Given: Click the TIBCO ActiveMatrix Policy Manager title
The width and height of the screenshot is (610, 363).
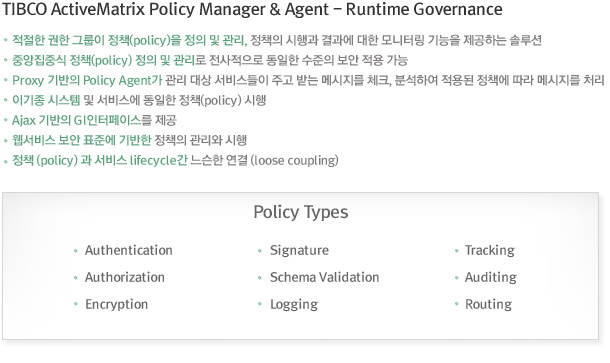Looking at the screenshot, I should 252,9.
